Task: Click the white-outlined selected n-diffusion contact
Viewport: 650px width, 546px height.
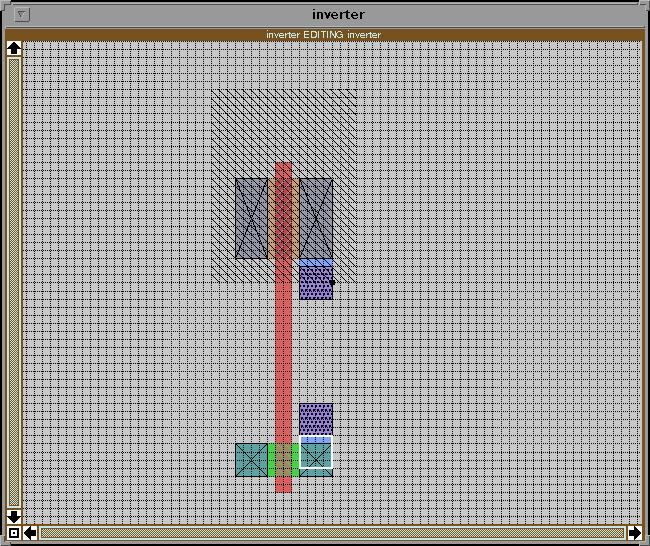Action: tap(316, 452)
